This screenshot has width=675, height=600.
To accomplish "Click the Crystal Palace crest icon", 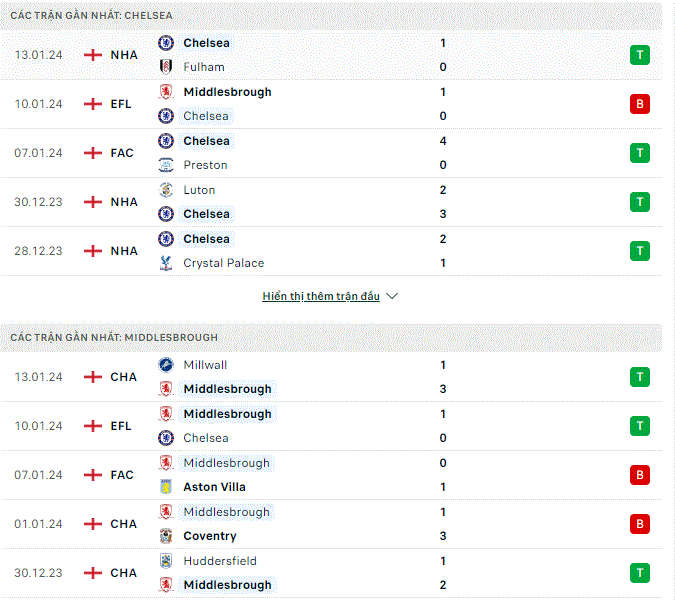I will 166,263.
